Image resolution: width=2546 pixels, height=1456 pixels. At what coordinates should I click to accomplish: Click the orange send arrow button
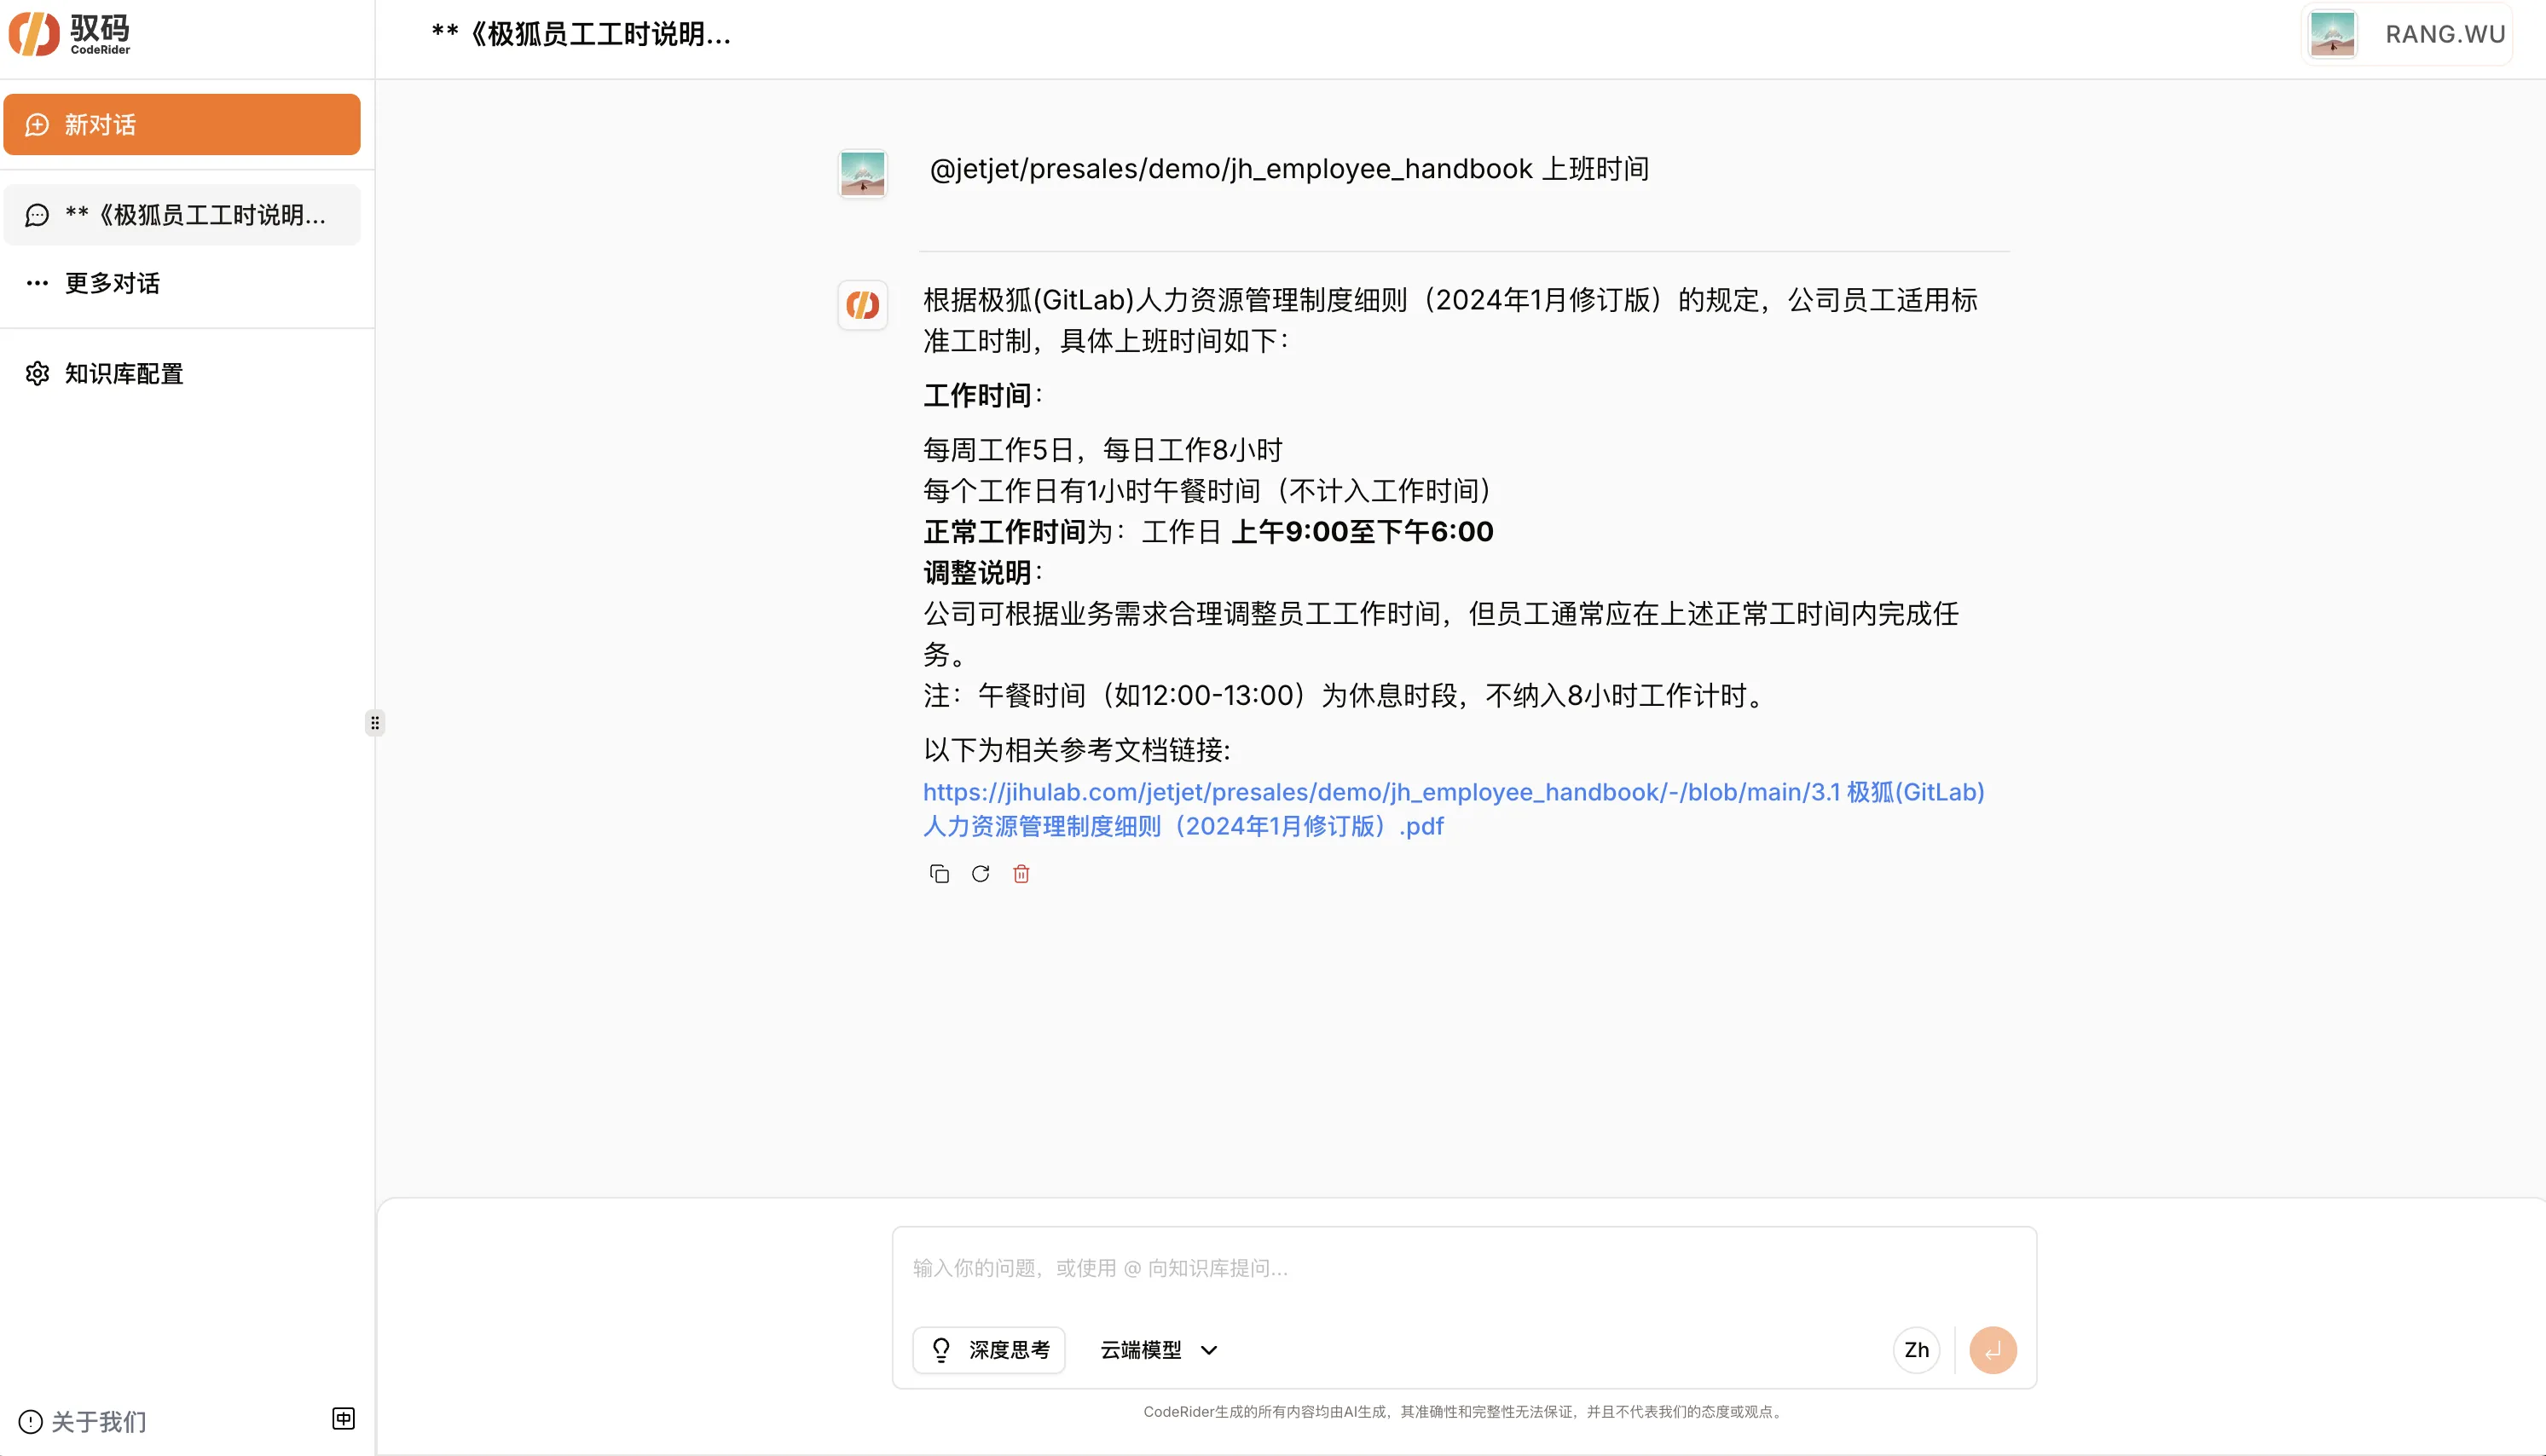coord(1992,1350)
